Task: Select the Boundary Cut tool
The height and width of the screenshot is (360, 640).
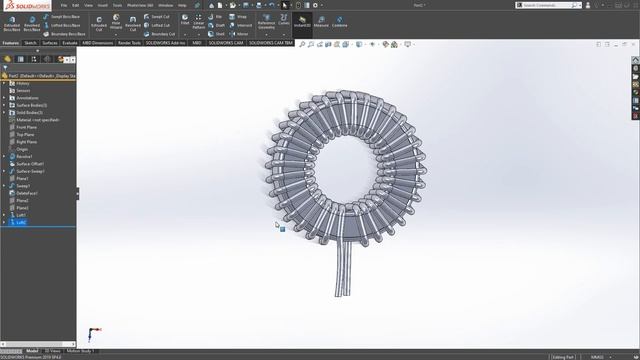Action: 159,34
